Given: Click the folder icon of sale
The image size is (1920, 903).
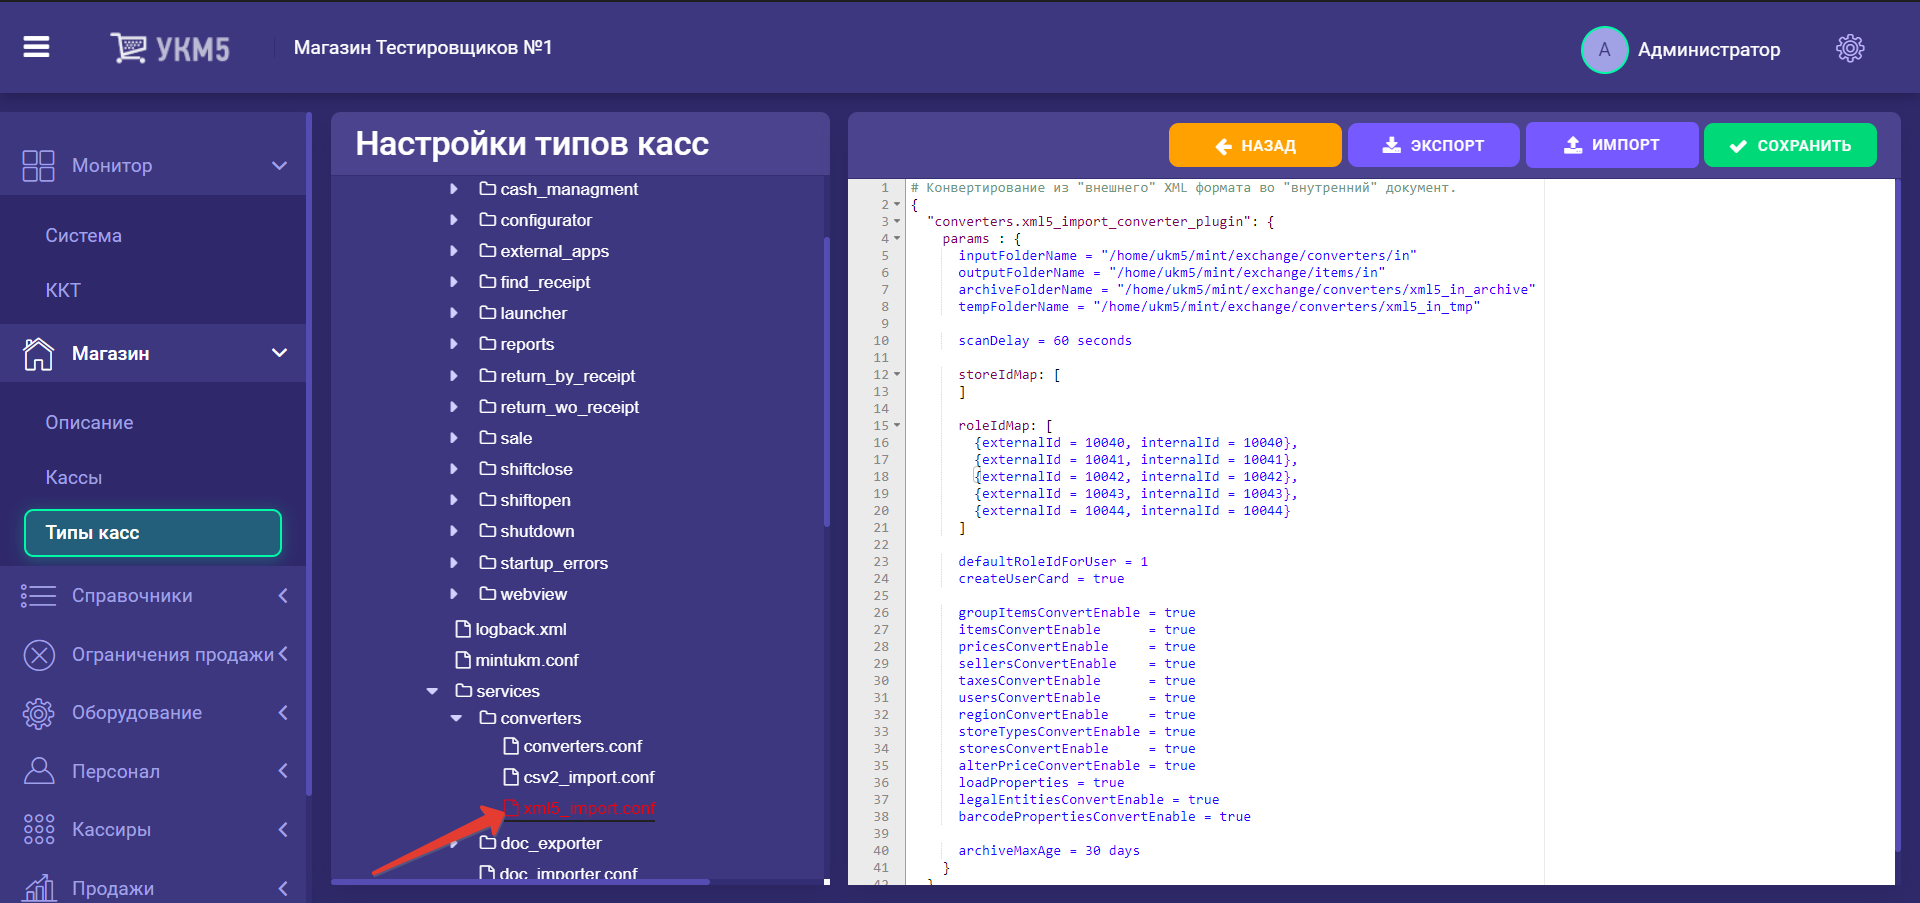Looking at the screenshot, I should (x=488, y=437).
